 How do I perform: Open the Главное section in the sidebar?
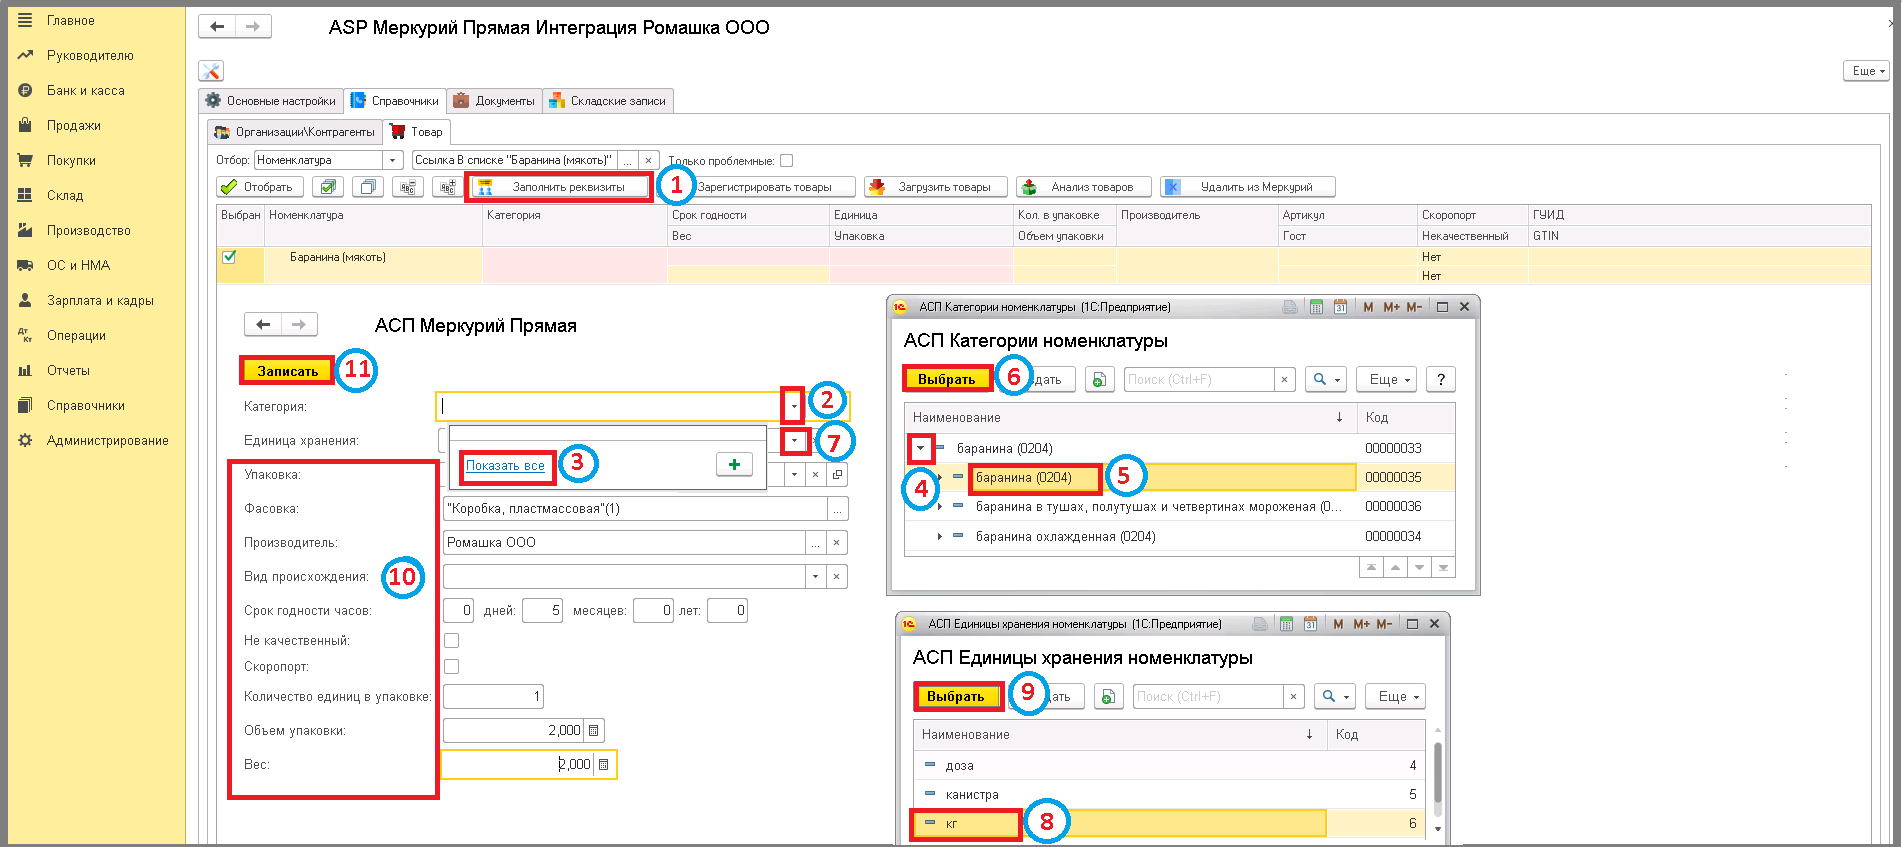(70, 20)
